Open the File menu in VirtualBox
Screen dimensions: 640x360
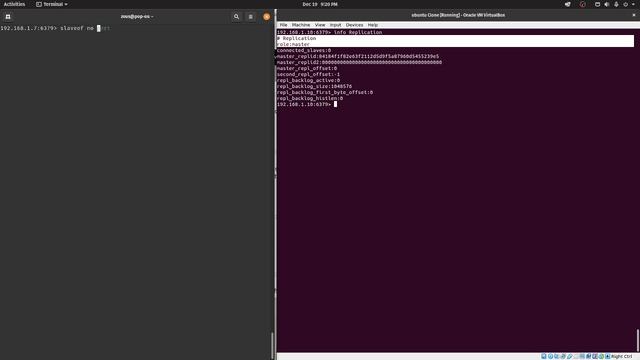(283, 25)
